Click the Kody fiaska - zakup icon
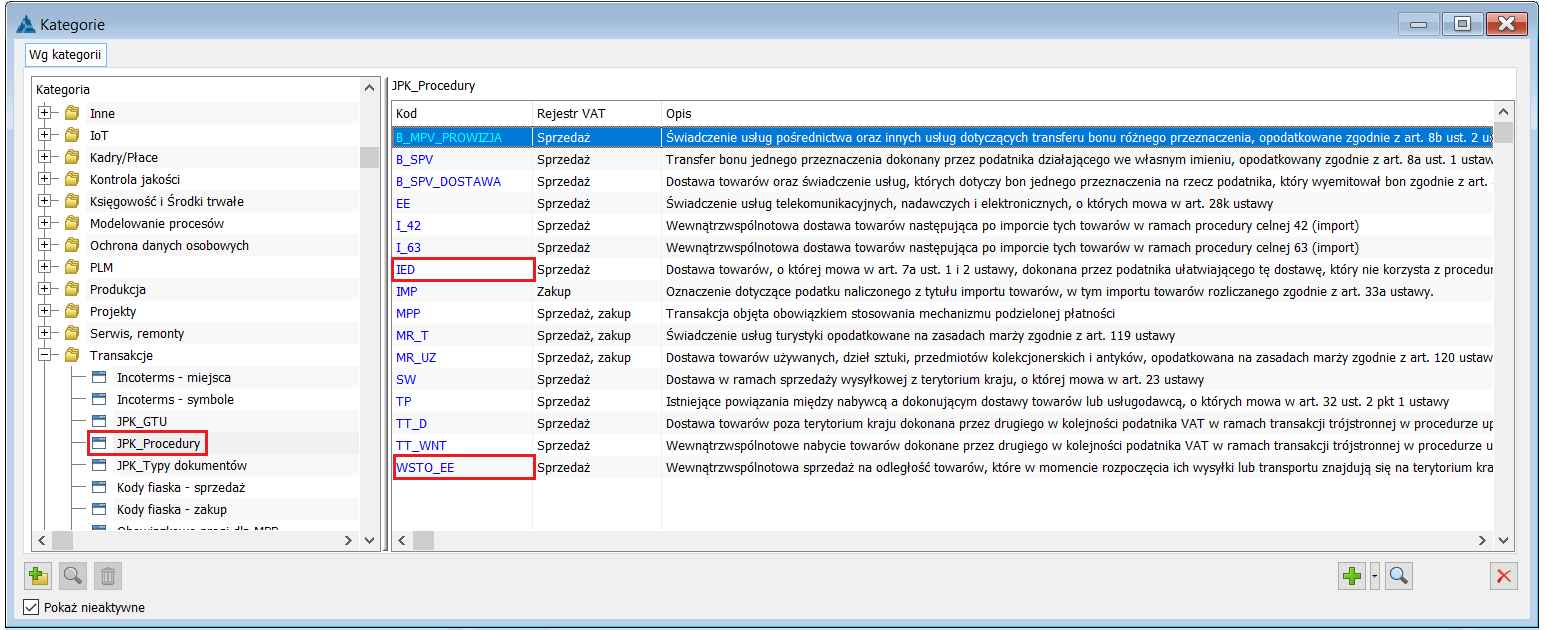 tap(99, 509)
